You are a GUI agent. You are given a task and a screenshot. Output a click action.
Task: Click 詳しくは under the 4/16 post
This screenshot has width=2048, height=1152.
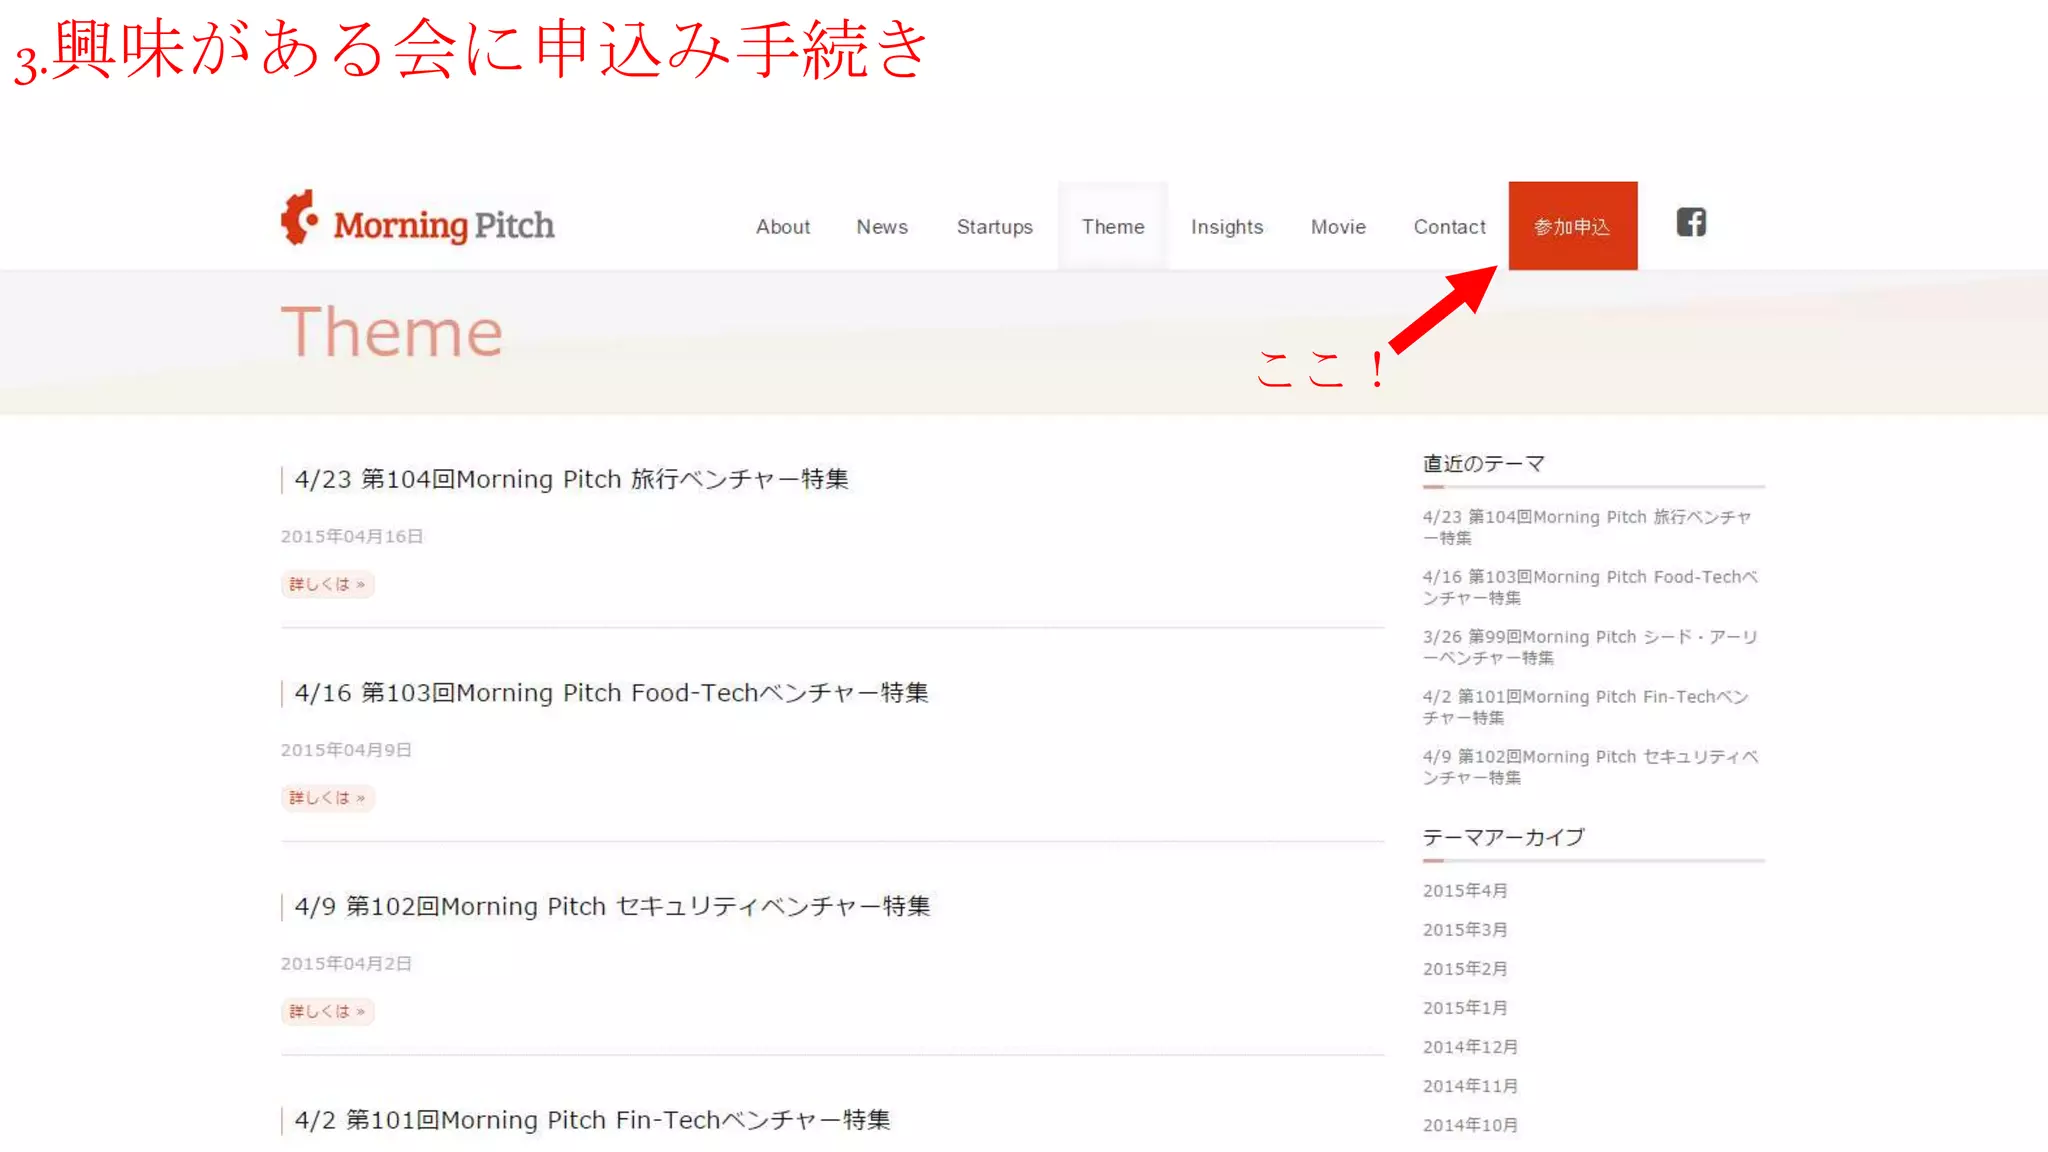(327, 798)
